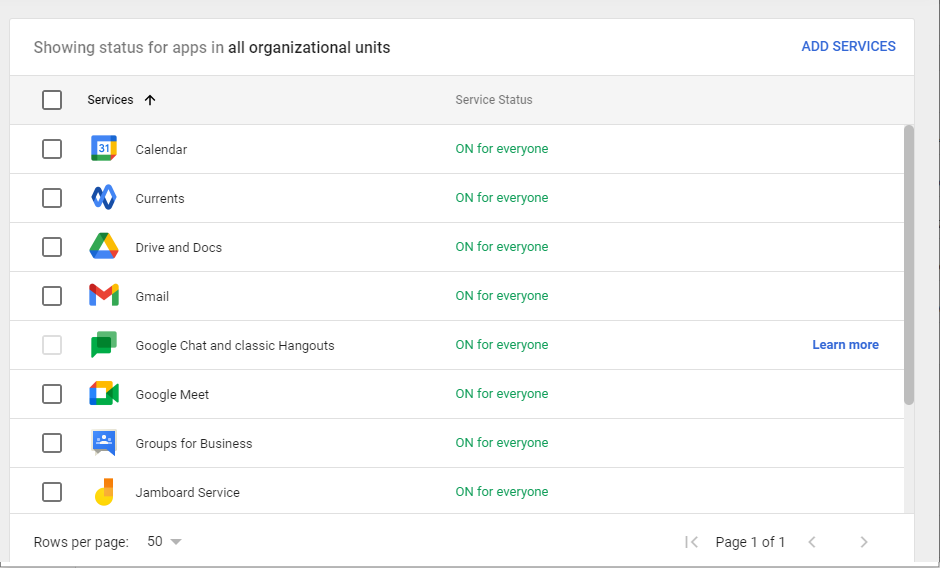The image size is (940, 568).
Task: Click the Drive and Docs icon
Action: tap(104, 247)
